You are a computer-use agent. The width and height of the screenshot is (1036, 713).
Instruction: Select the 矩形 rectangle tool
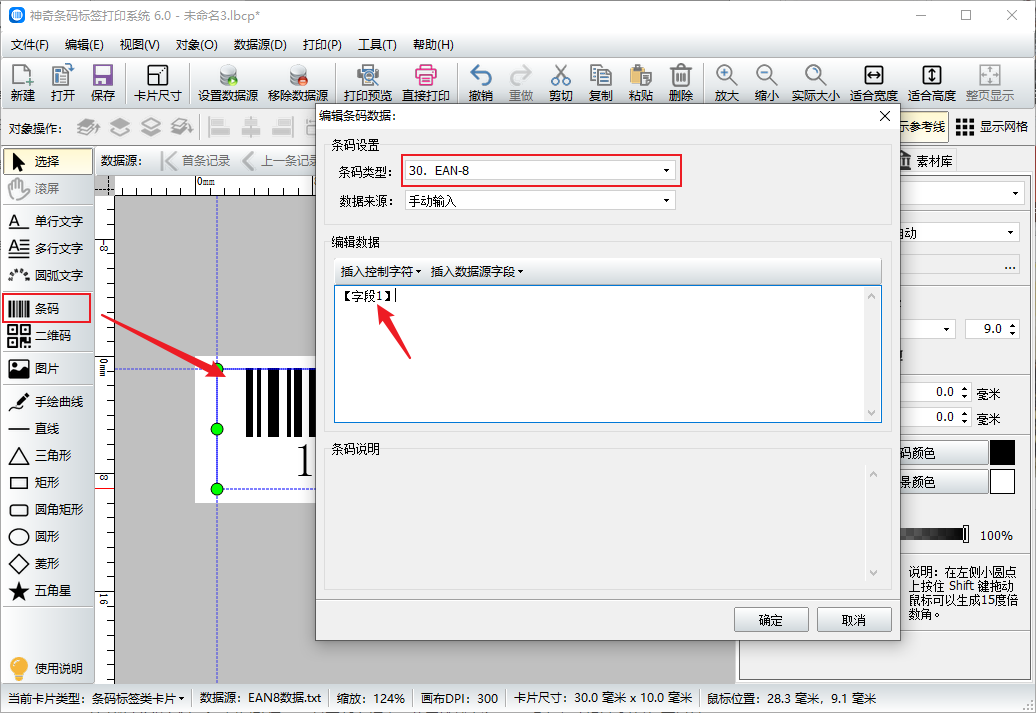click(47, 482)
